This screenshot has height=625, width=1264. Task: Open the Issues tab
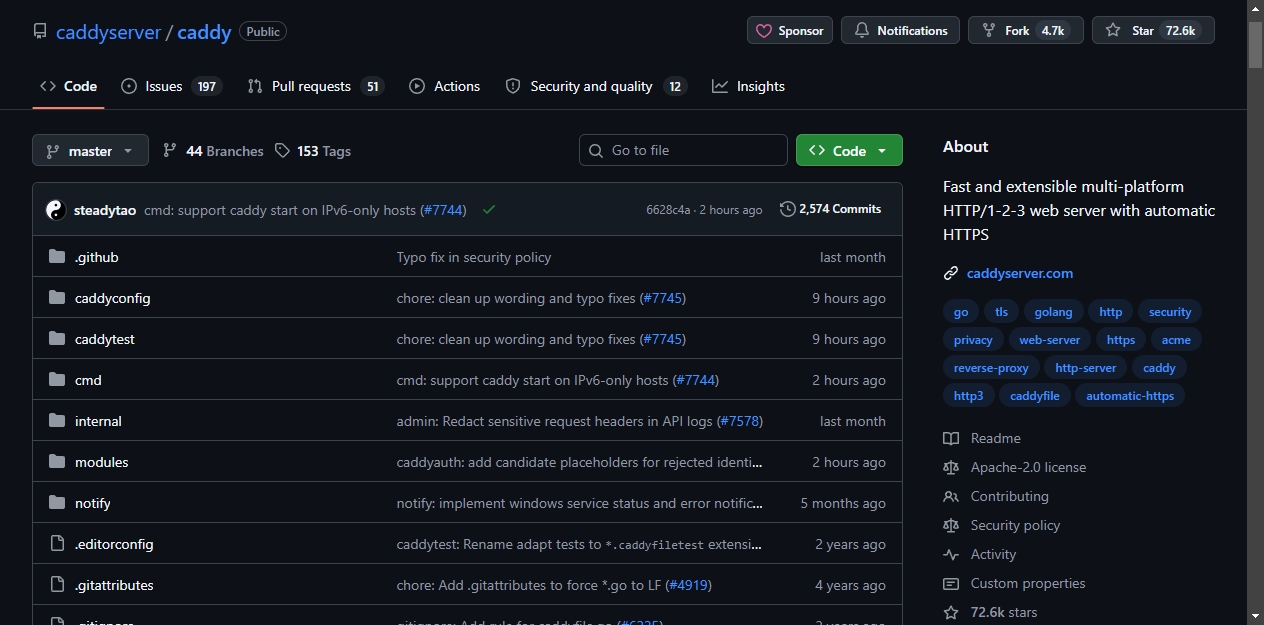(170, 86)
